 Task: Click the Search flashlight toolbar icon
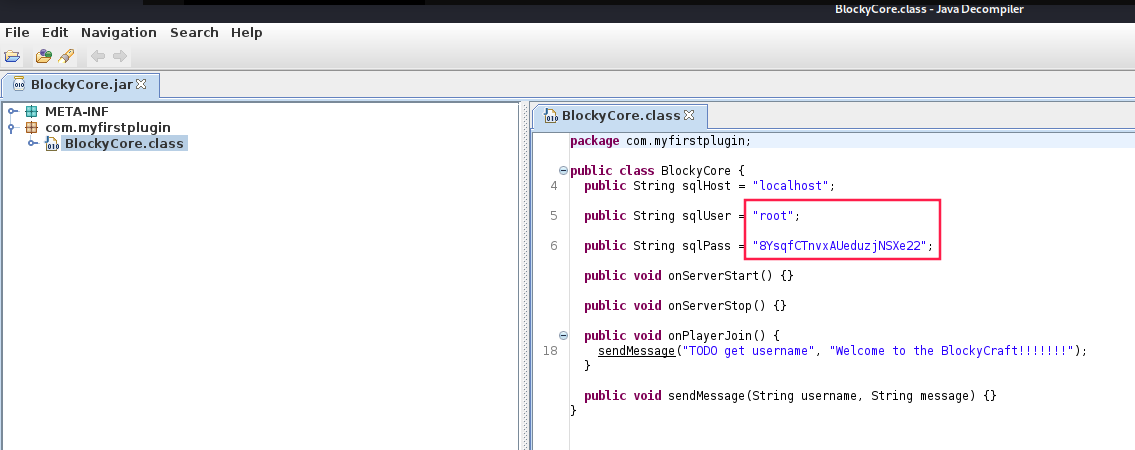click(x=66, y=57)
